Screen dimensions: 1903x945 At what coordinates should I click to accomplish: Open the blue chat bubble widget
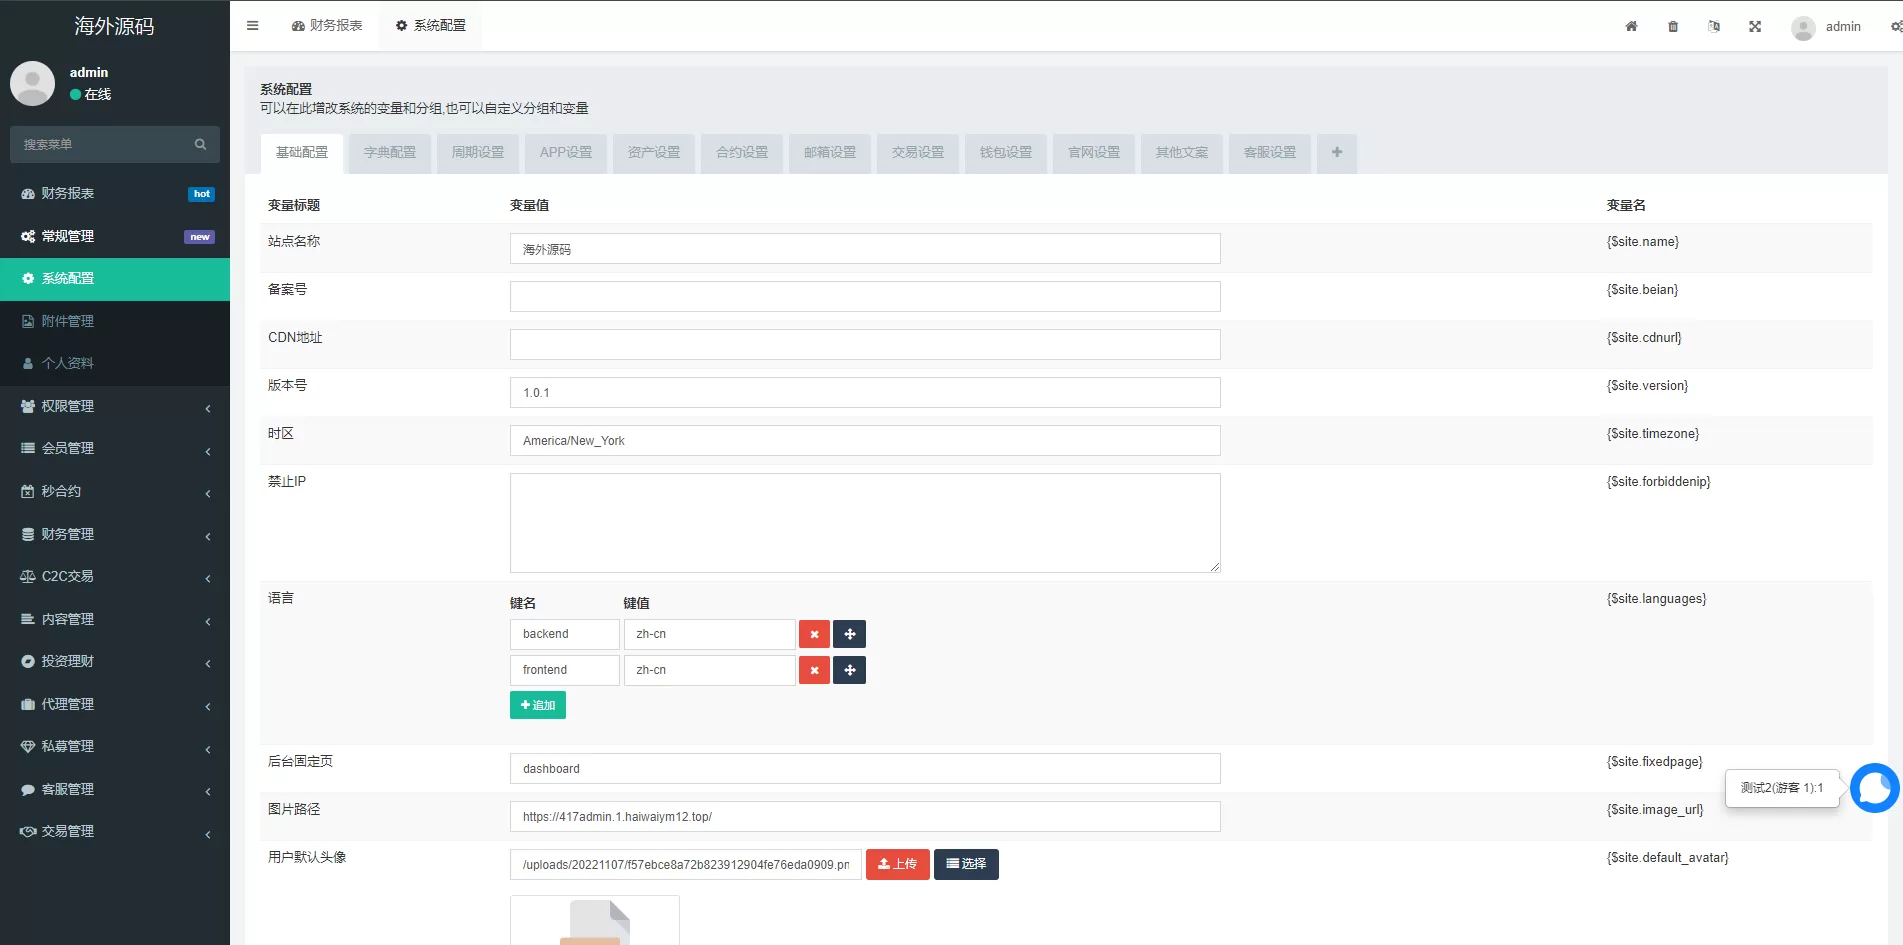click(x=1874, y=788)
